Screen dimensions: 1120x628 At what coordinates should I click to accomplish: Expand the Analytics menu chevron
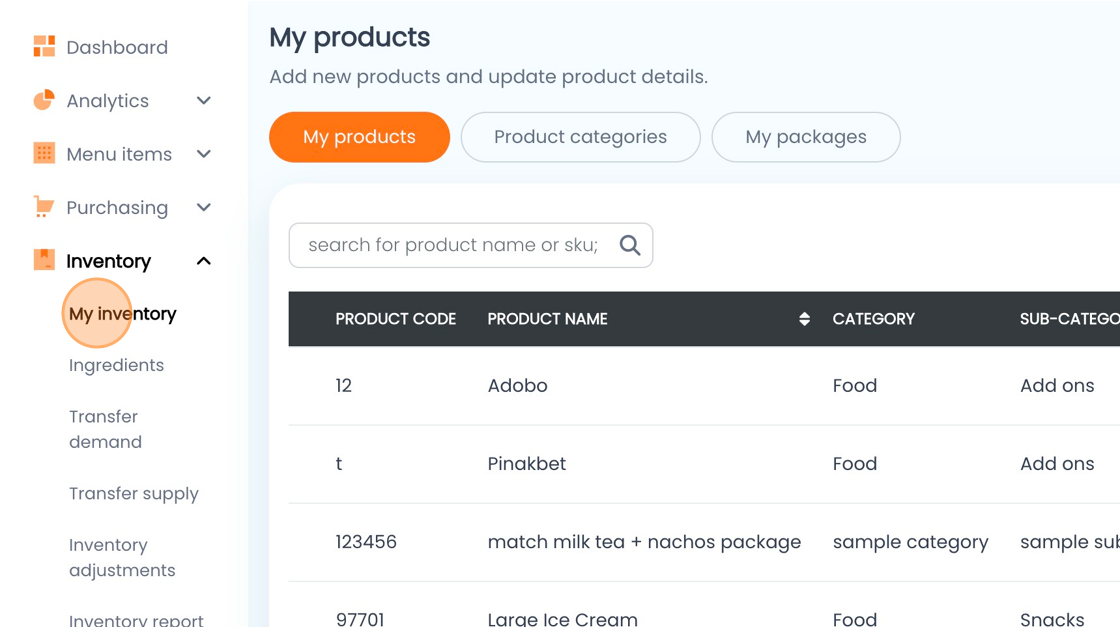pyautogui.click(x=204, y=101)
